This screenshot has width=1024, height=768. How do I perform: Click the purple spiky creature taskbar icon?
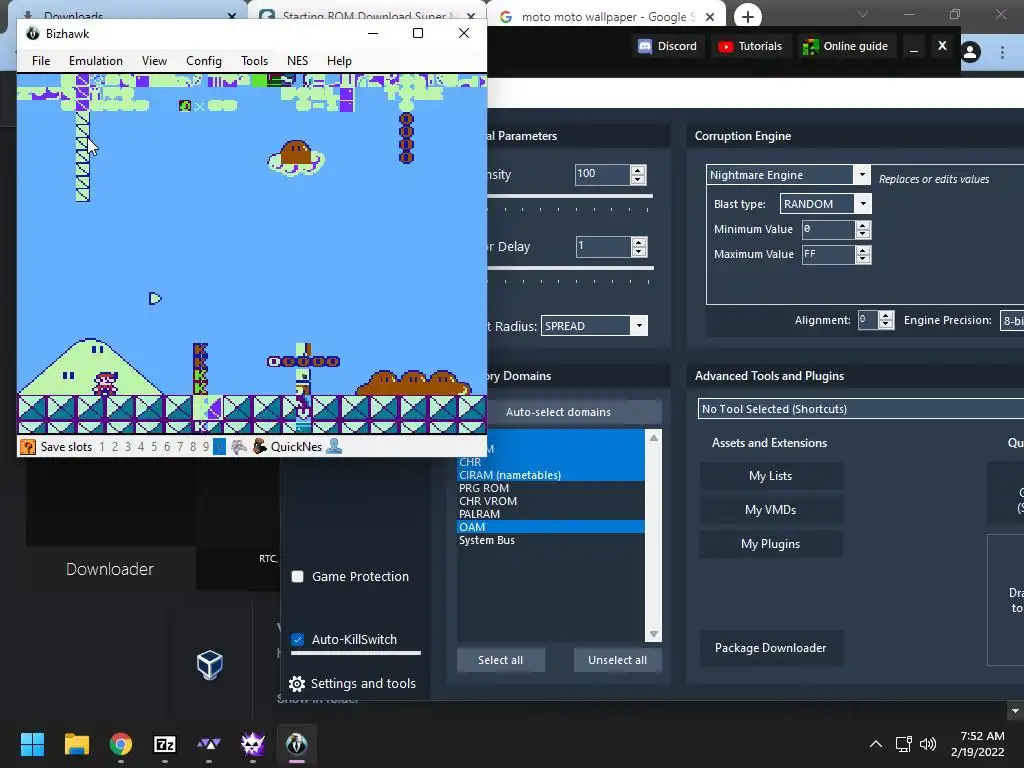253,744
